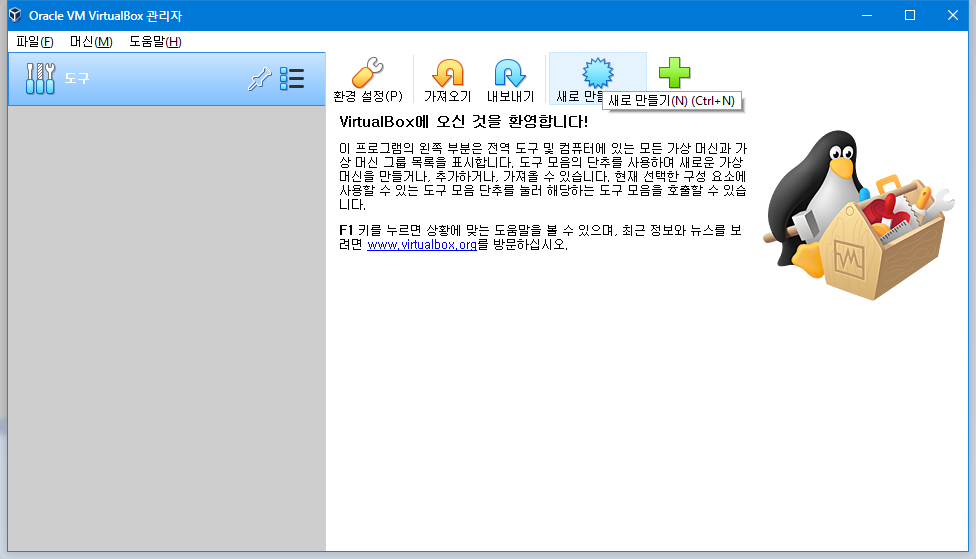
Task: Minimize the VirtualBox Manager window
Action: (x=867, y=15)
